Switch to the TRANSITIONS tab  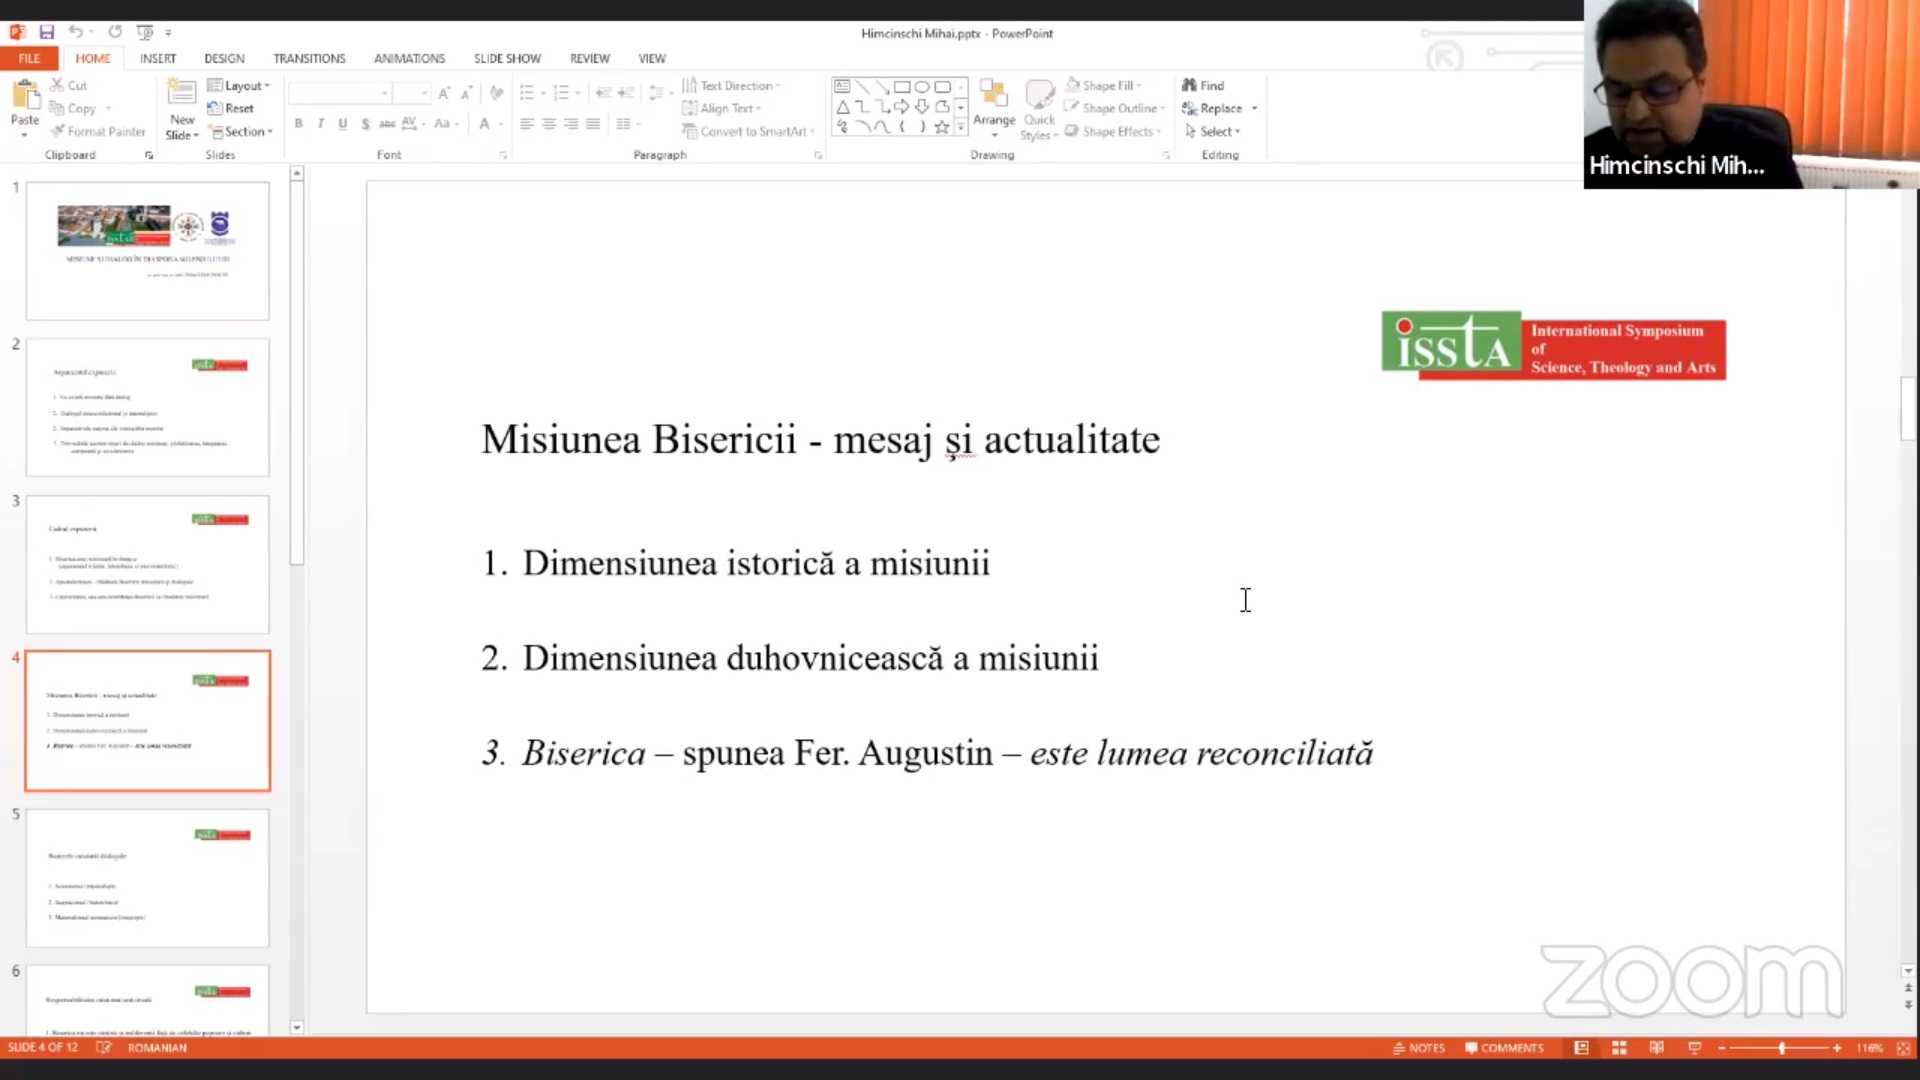(x=309, y=58)
